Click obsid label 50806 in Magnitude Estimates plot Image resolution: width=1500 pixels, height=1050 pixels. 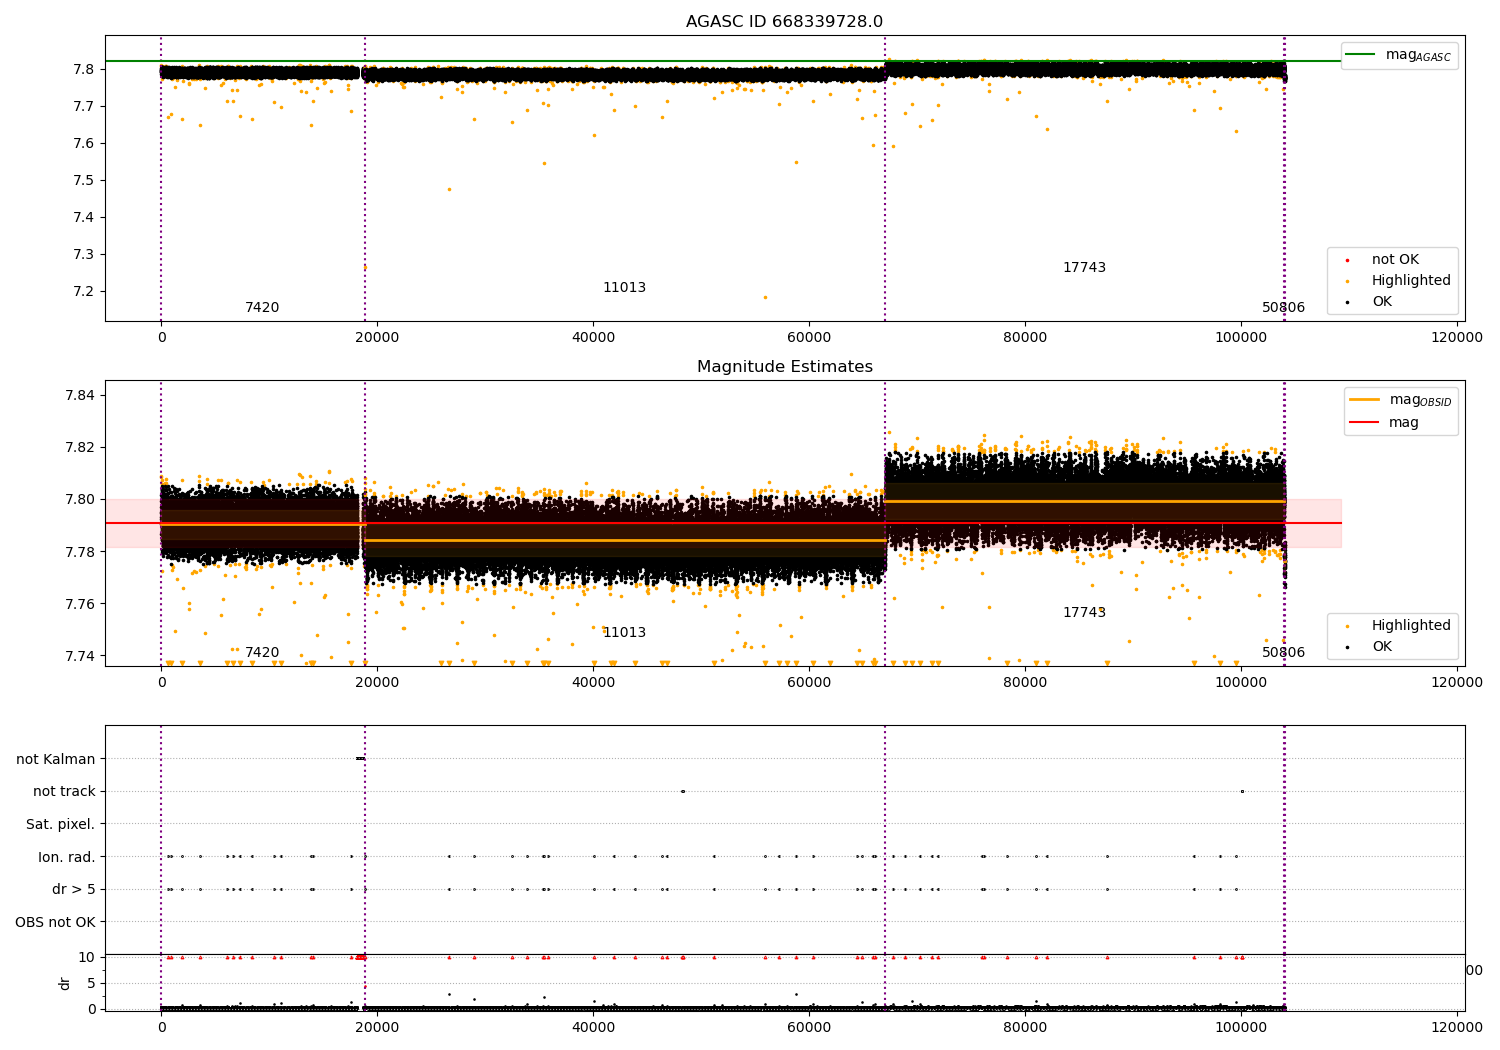pos(1283,653)
